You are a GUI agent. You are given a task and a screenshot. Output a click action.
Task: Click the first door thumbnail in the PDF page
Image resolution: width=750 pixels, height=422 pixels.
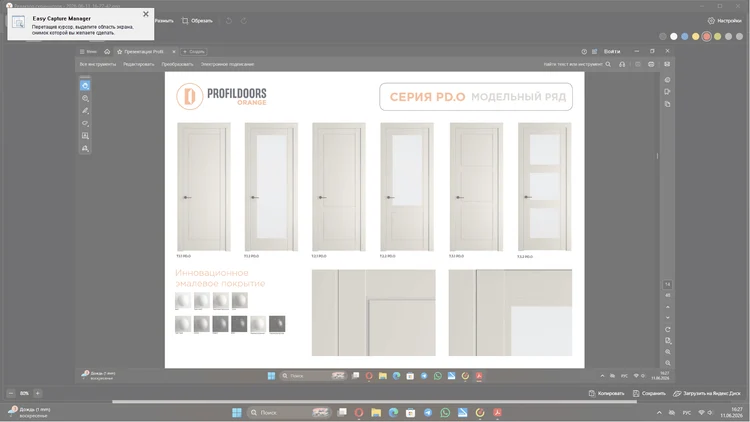[204, 187]
